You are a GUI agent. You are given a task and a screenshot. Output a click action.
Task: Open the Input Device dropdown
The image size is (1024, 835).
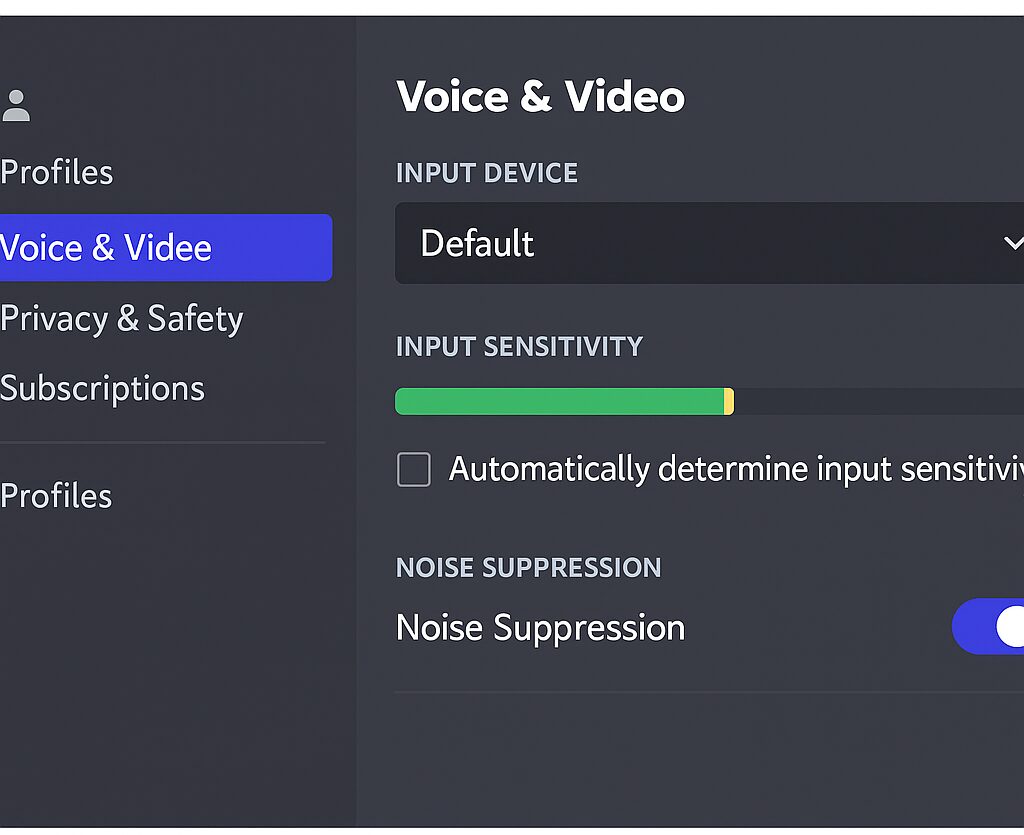(x=700, y=243)
